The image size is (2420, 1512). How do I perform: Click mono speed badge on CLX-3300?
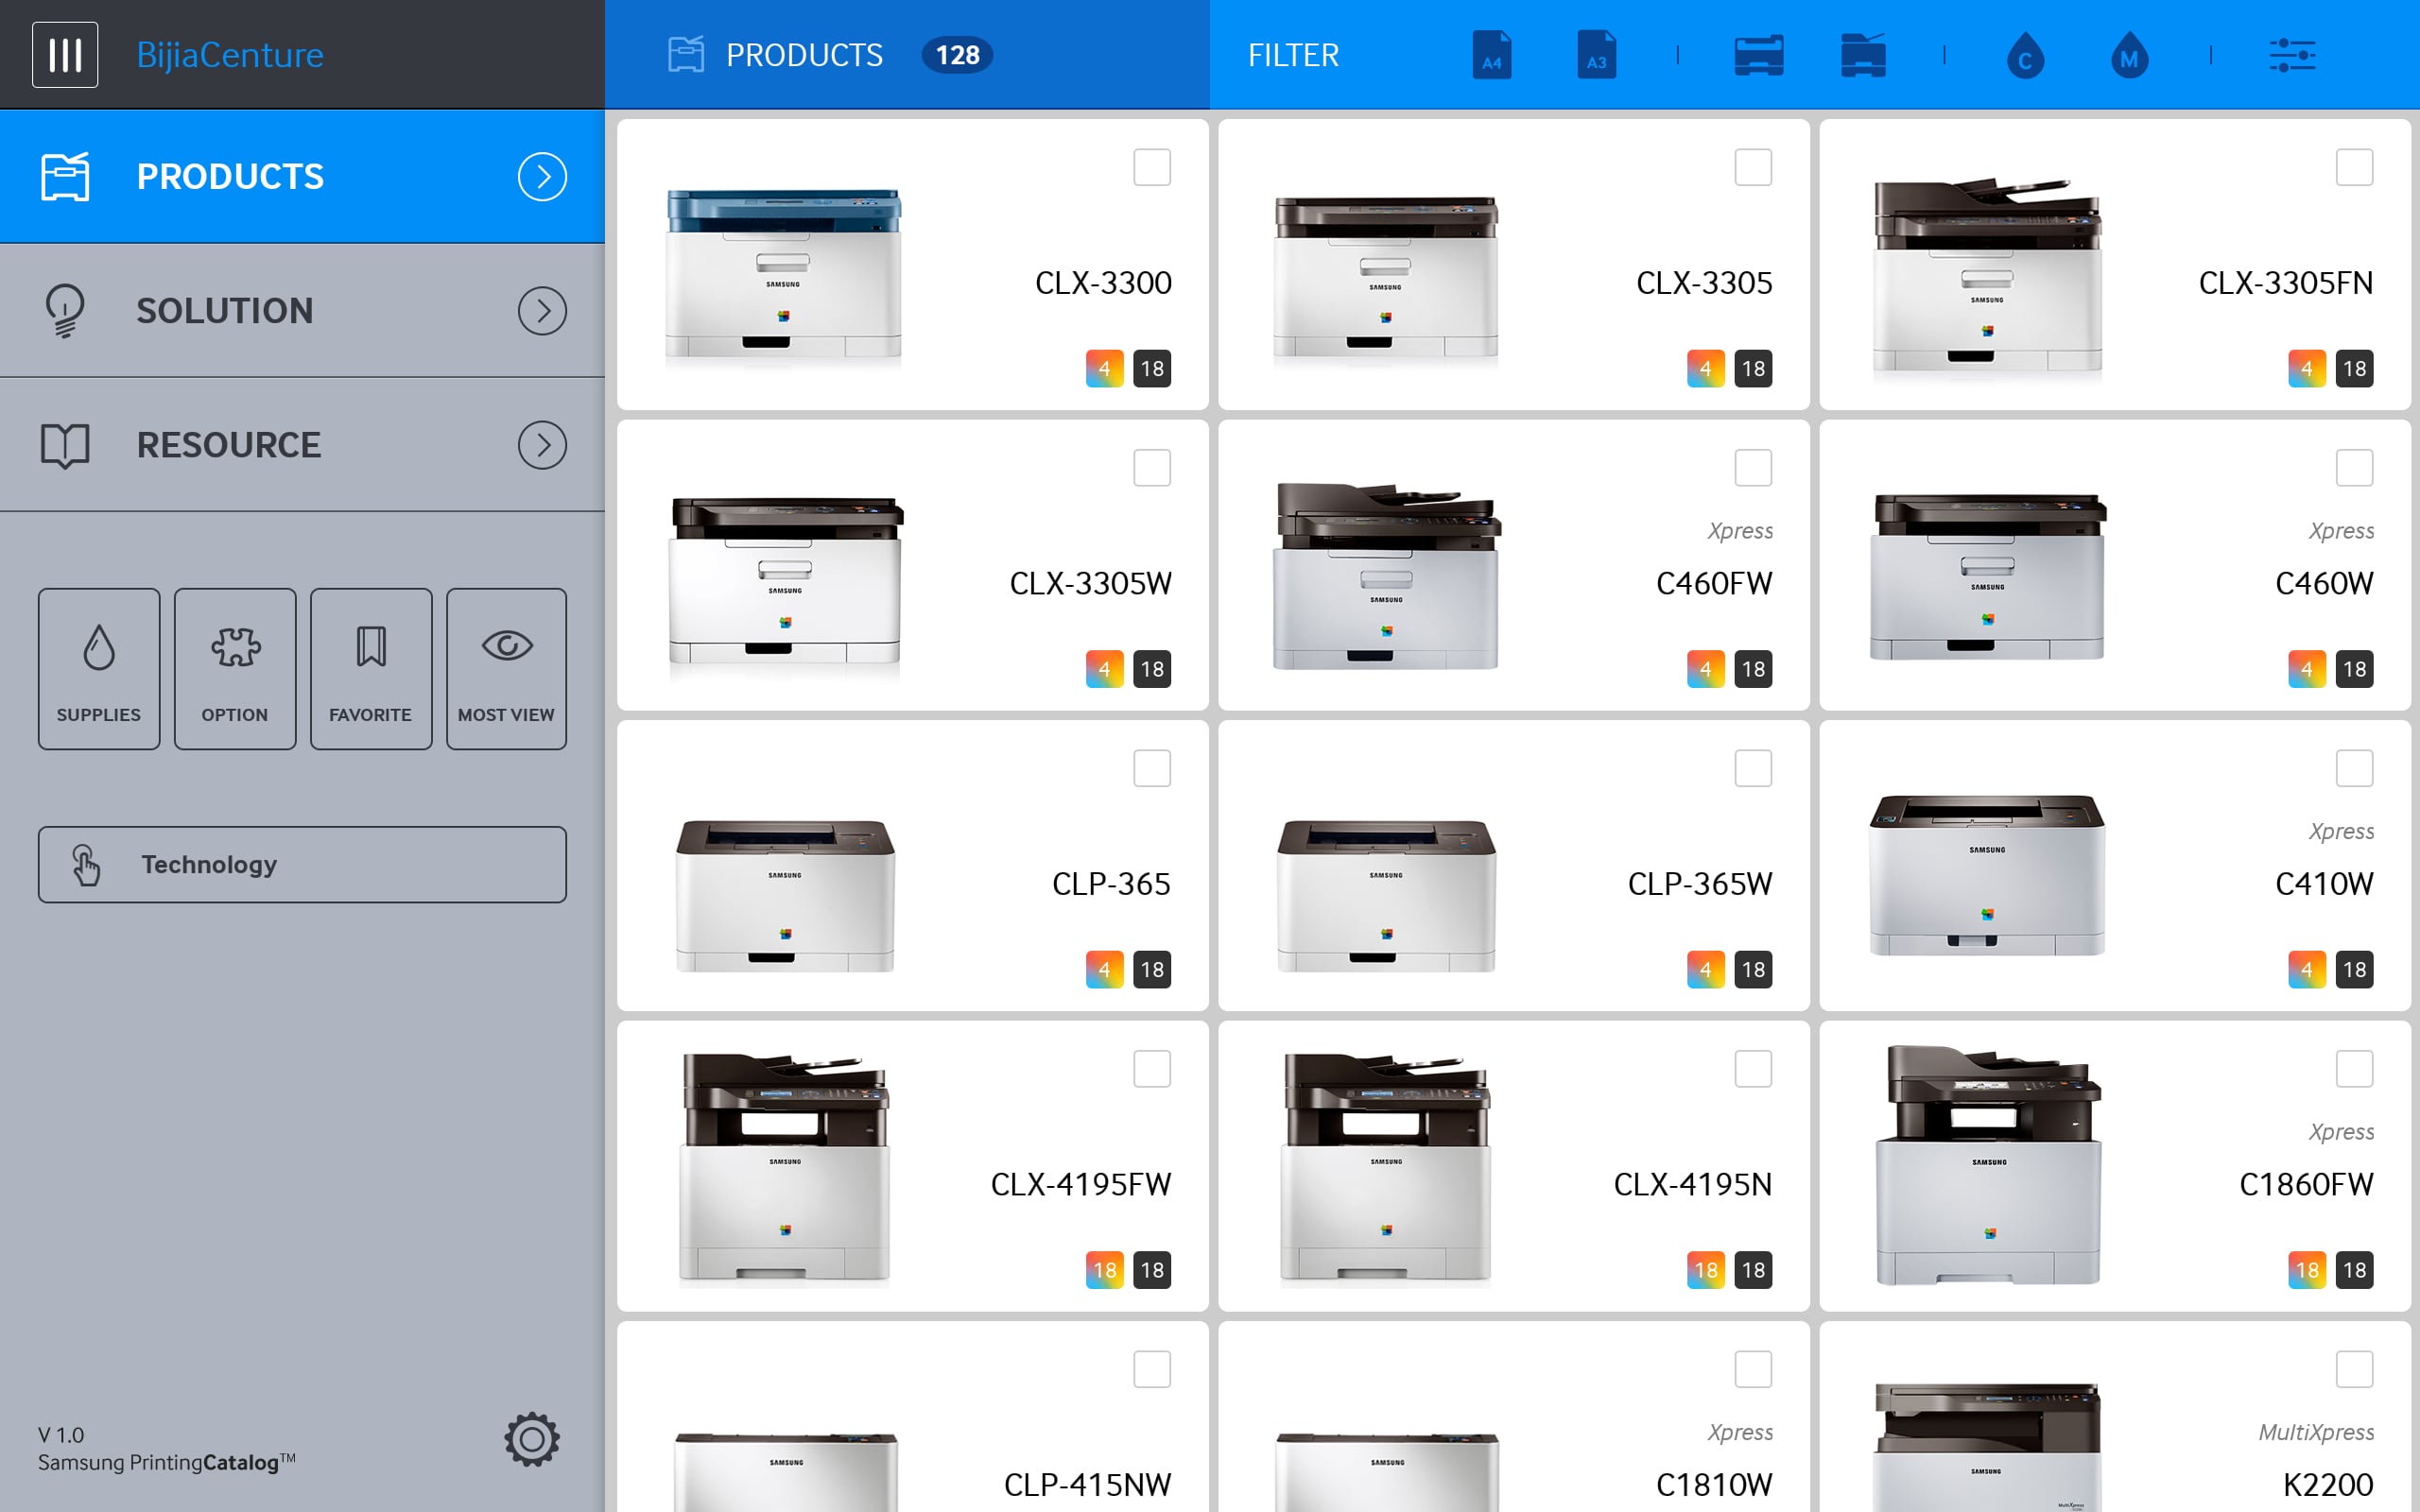[x=1152, y=369]
